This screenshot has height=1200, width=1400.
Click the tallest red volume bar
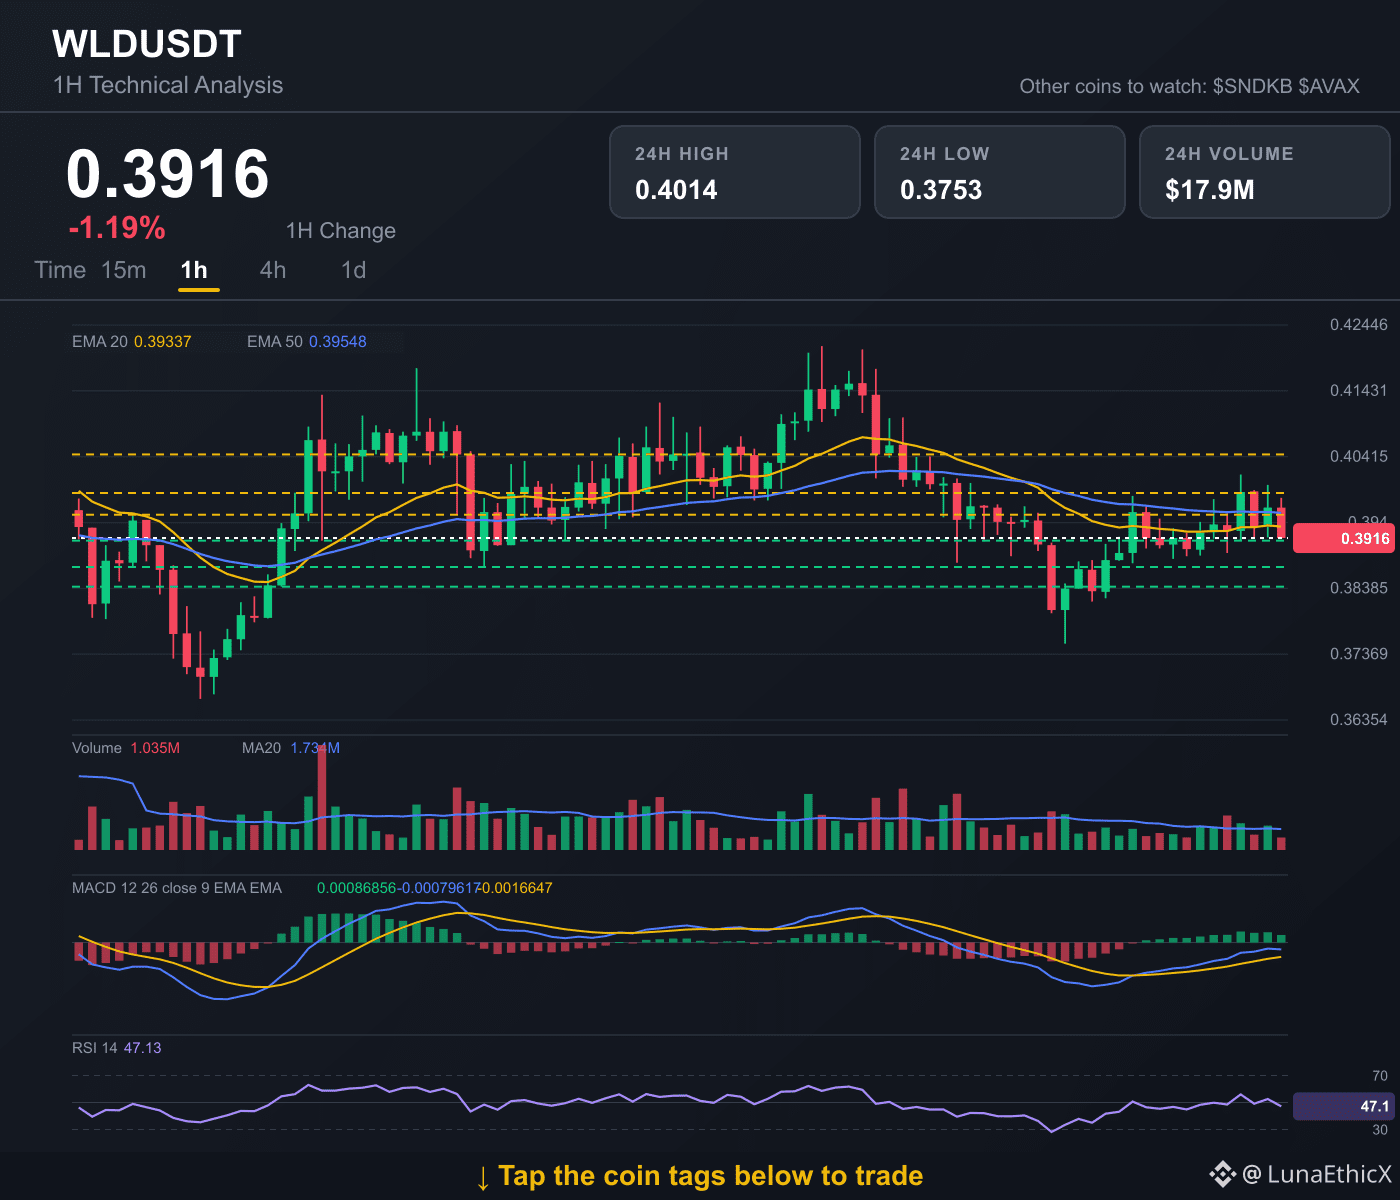pos(322,797)
